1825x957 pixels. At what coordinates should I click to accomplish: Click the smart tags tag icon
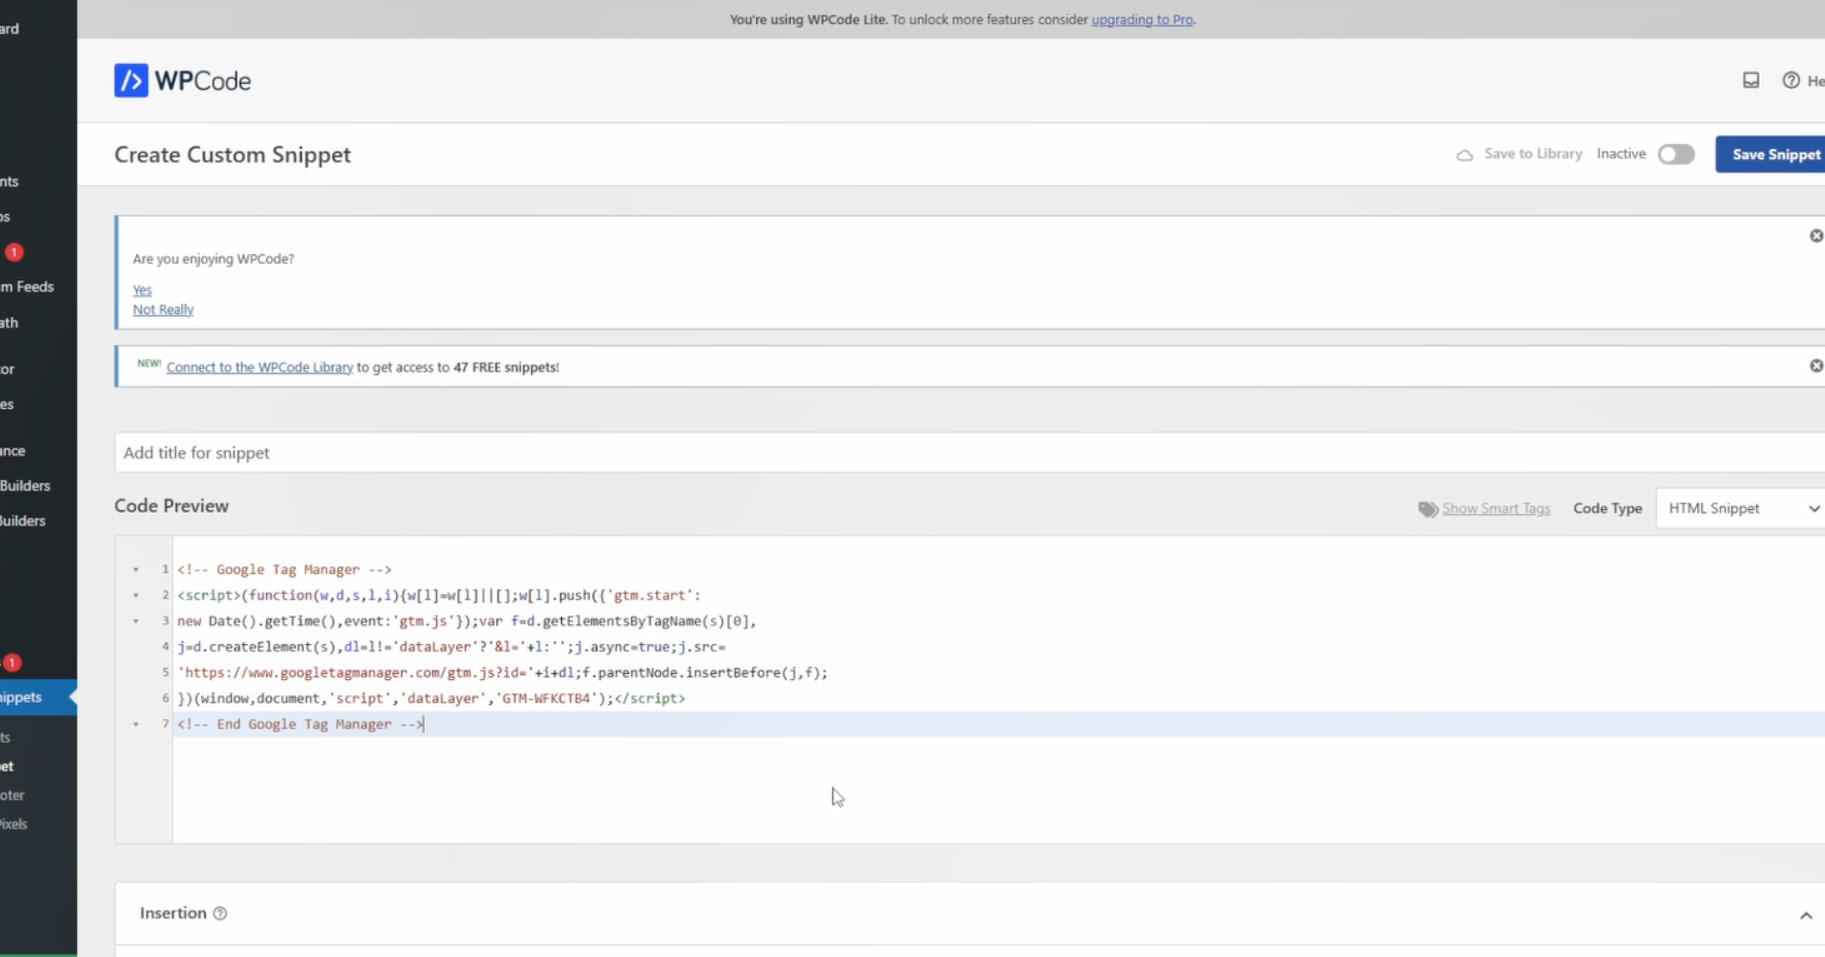tap(1428, 509)
